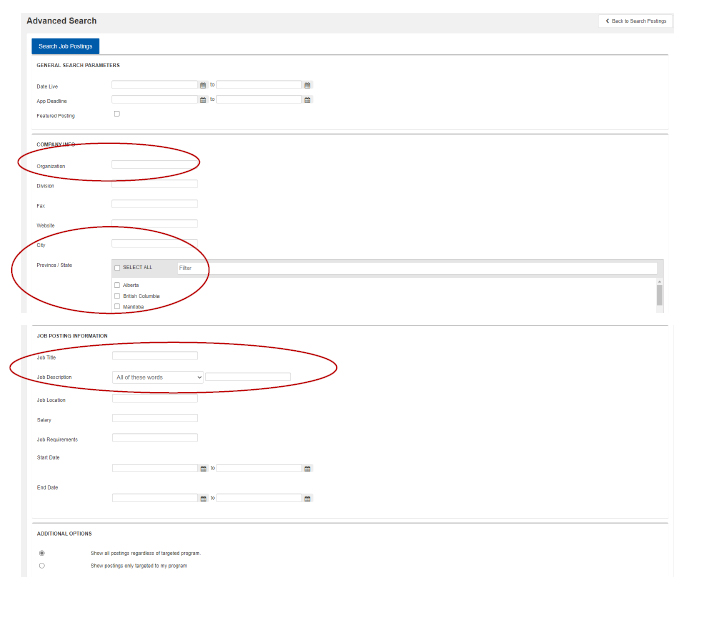
Task: Switch to the Search Job Postings tab
Action: point(65,46)
